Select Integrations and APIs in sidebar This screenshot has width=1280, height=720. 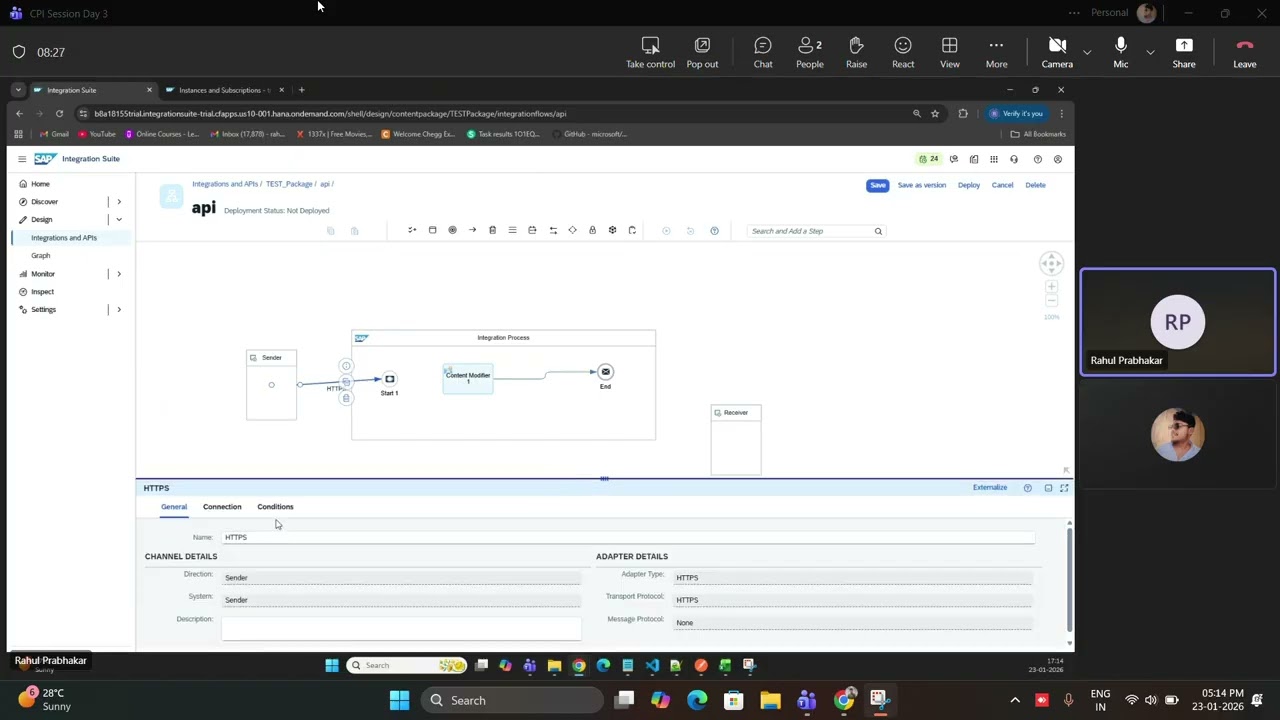(x=64, y=238)
